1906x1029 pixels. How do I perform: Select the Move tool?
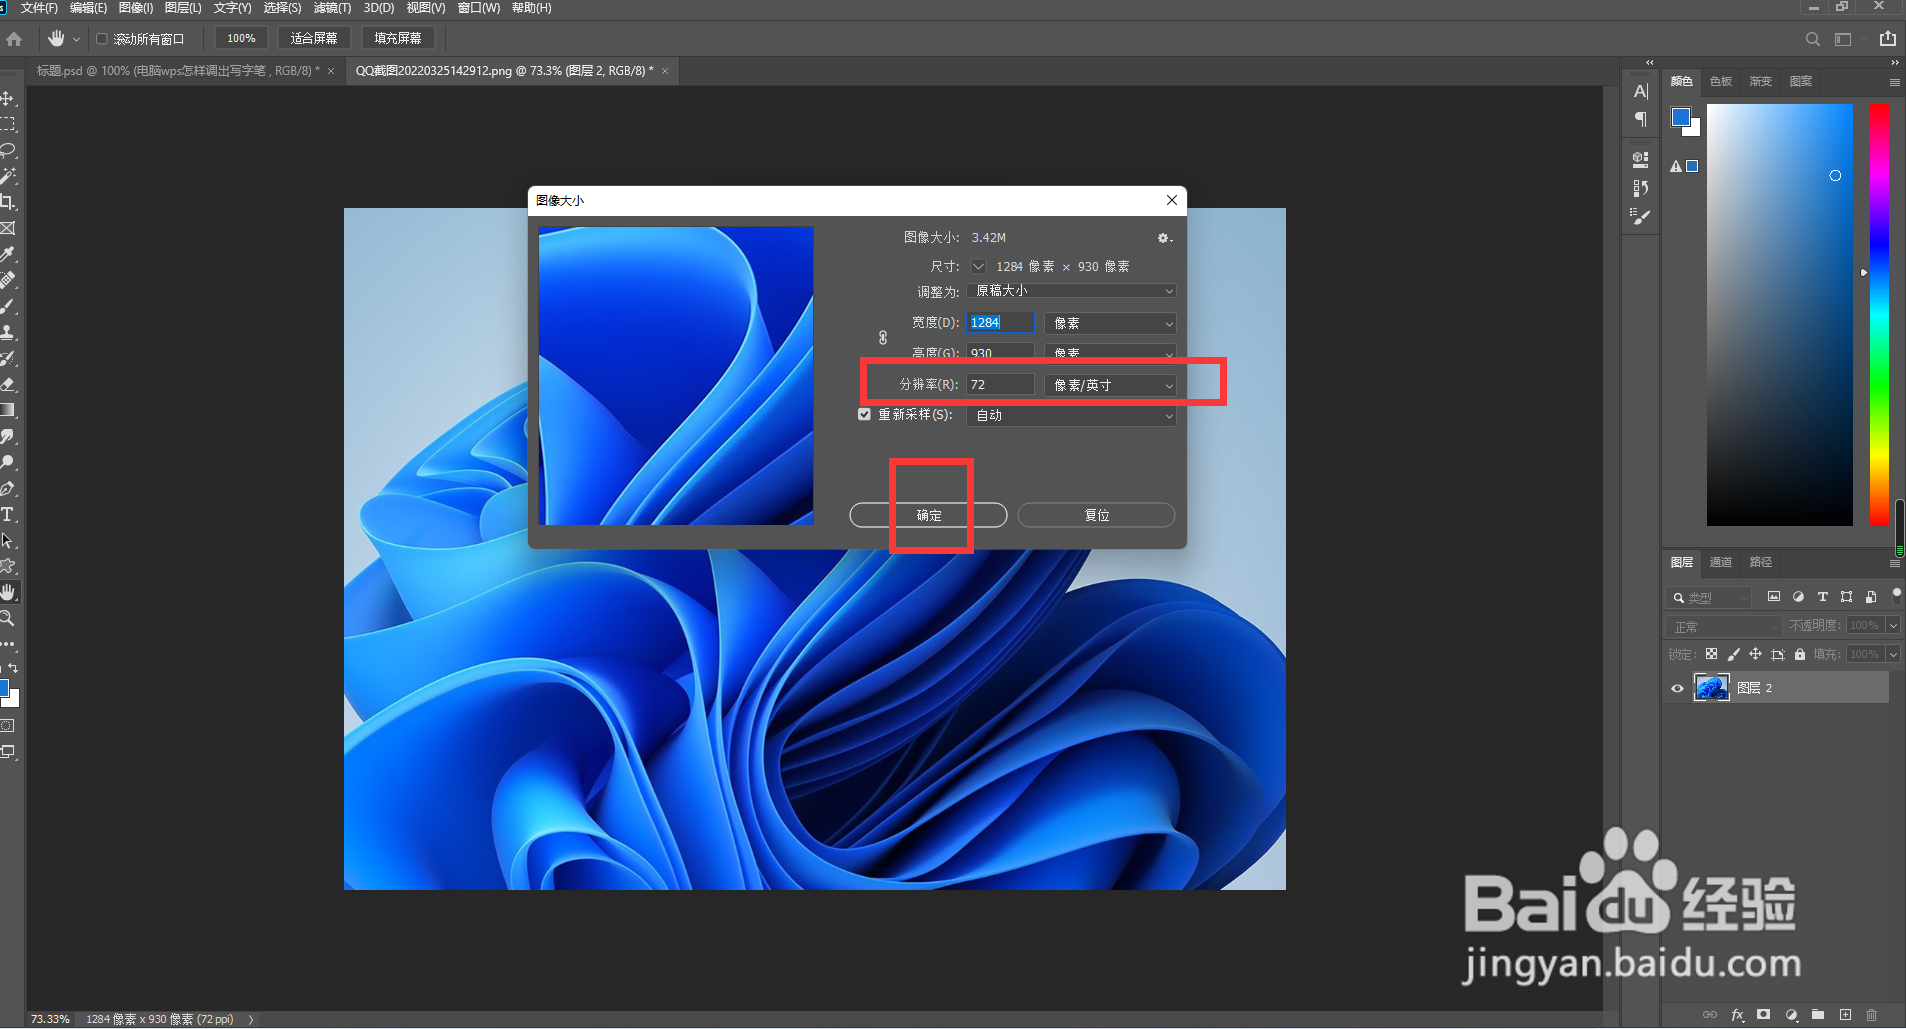click(x=8, y=98)
